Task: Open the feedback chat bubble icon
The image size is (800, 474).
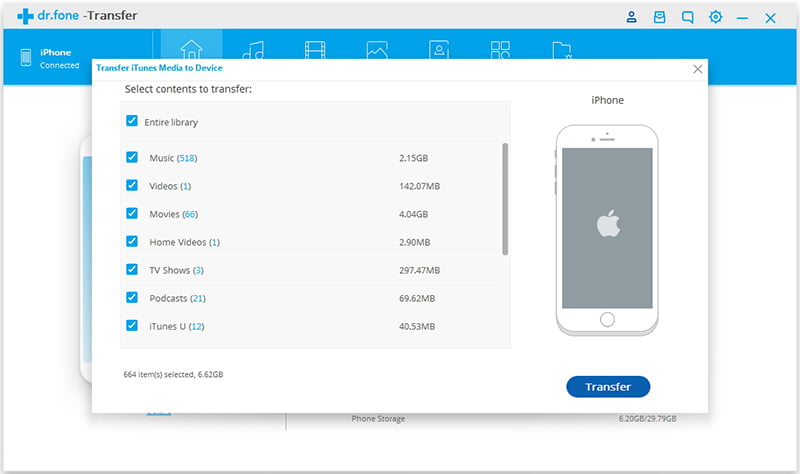Action: pyautogui.click(x=687, y=18)
